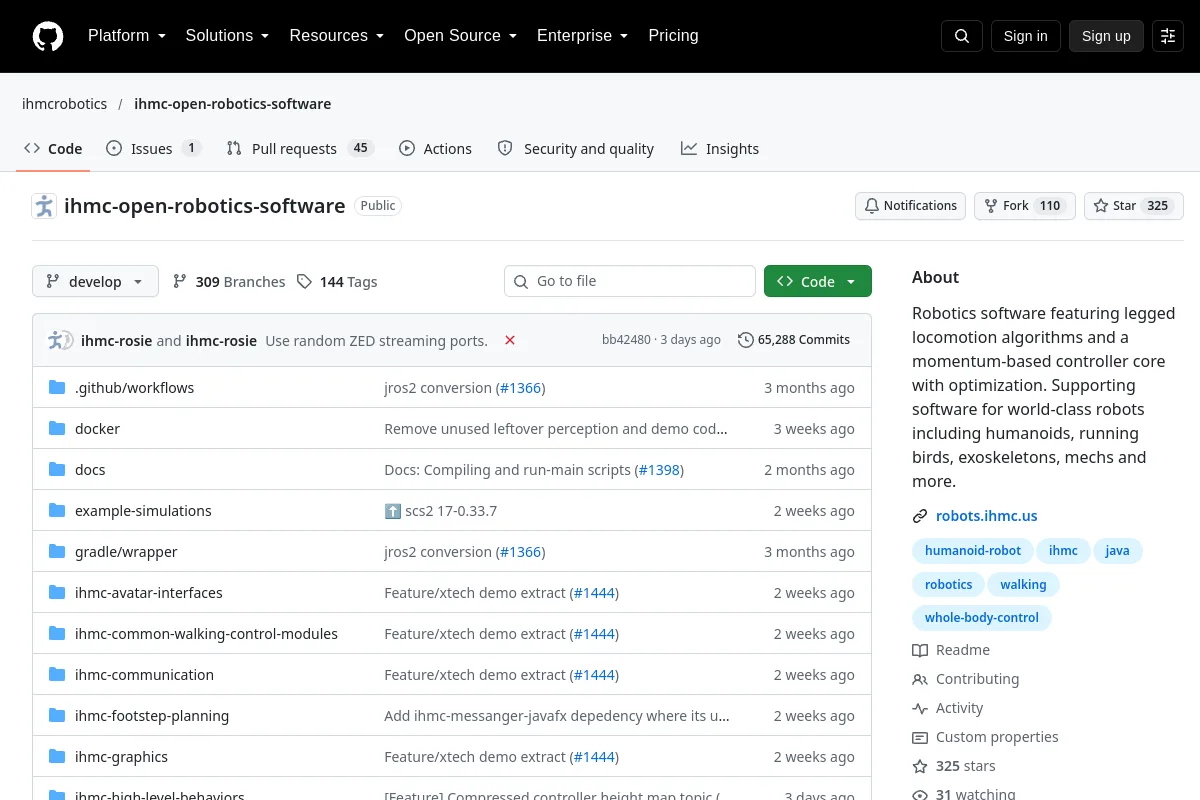1200x800 pixels.
Task: Click the docker folder icon
Action: [x=57, y=429]
